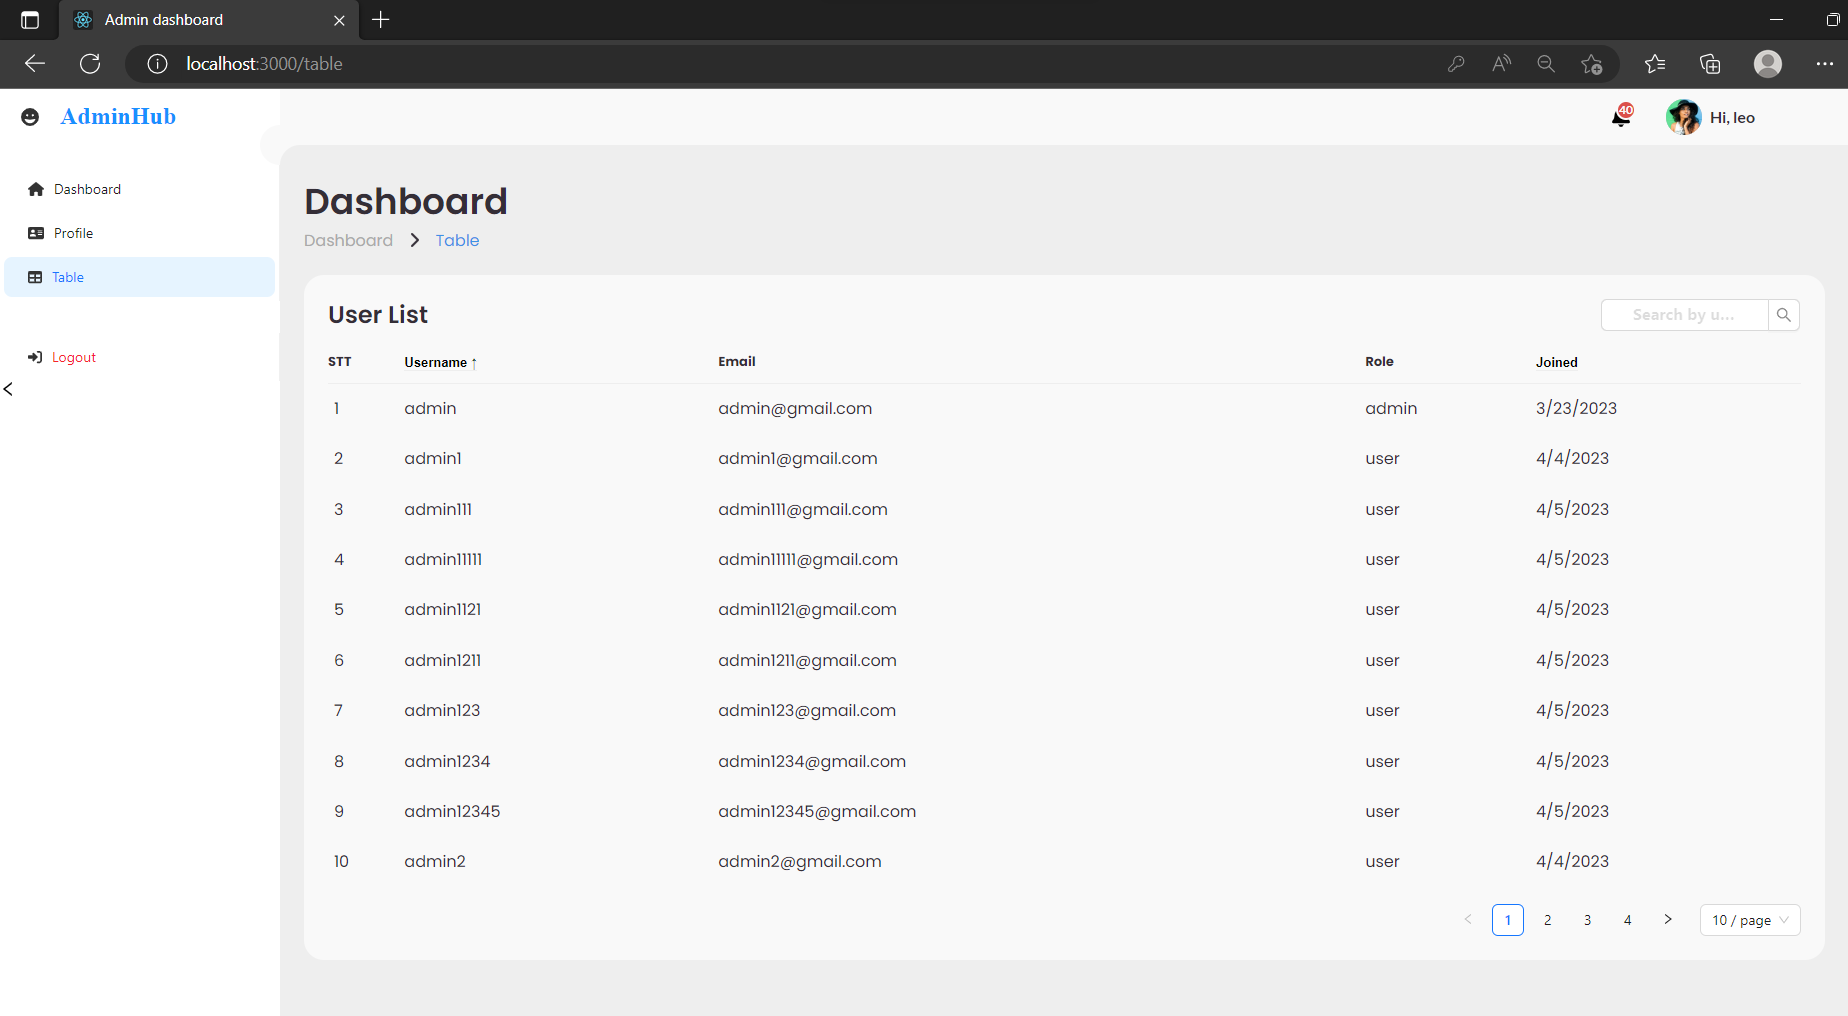Click the Dashboard home icon
The height and width of the screenshot is (1016, 1848).
[36, 188]
